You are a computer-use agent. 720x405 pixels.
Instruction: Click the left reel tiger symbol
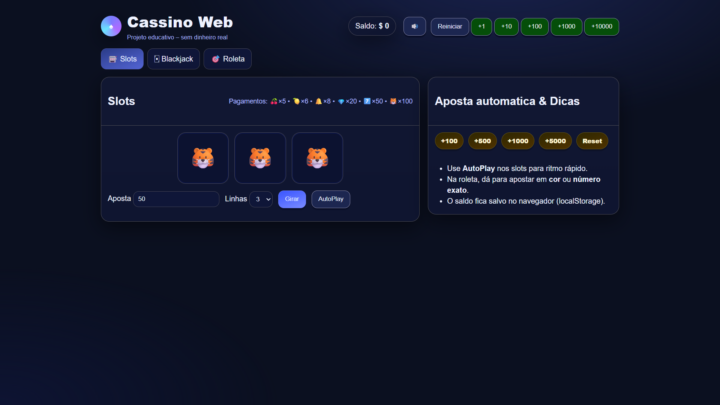pyautogui.click(x=203, y=158)
